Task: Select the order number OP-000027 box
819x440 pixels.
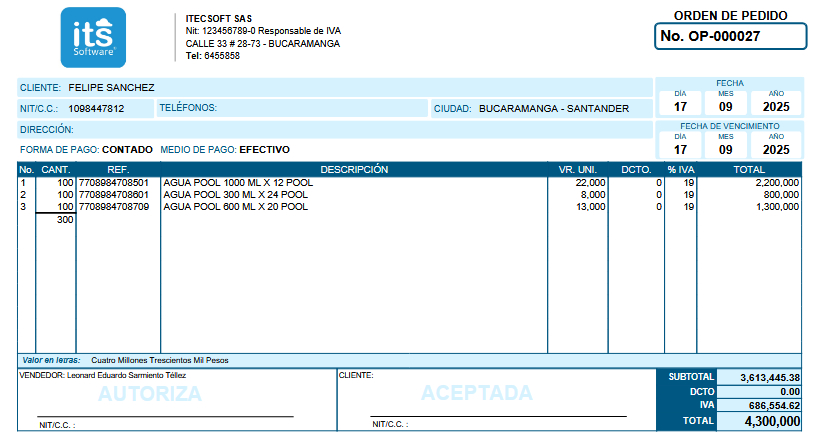Action: pyautogui.click(x=731, y=37)
